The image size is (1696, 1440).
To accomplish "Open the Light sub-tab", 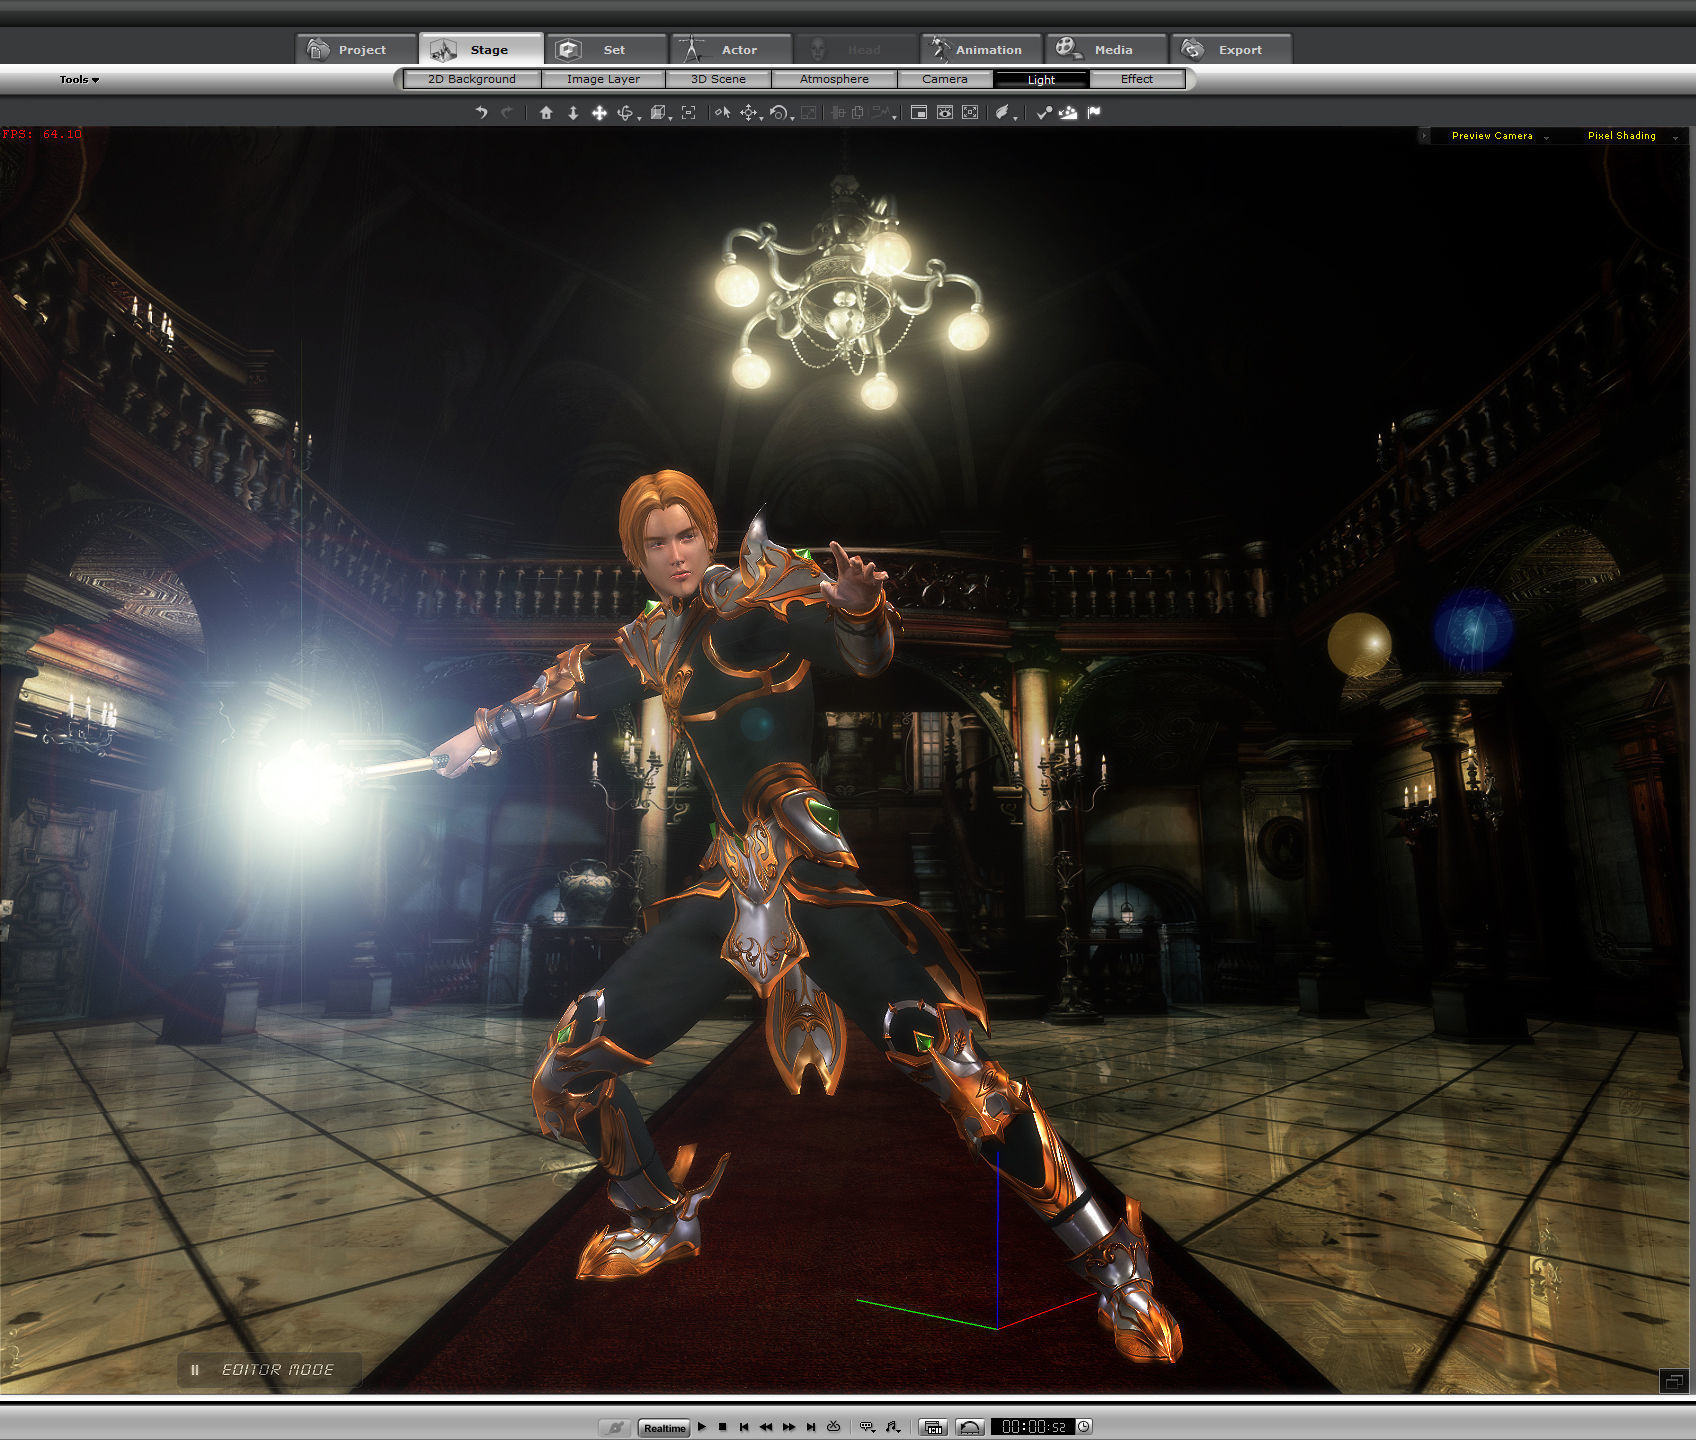I will [1041, 79].
